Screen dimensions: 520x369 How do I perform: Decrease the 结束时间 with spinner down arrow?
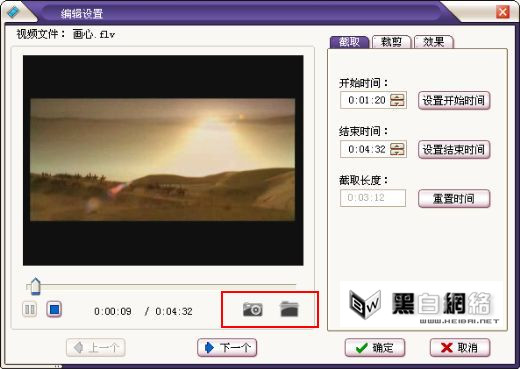[x=397, y=153]
